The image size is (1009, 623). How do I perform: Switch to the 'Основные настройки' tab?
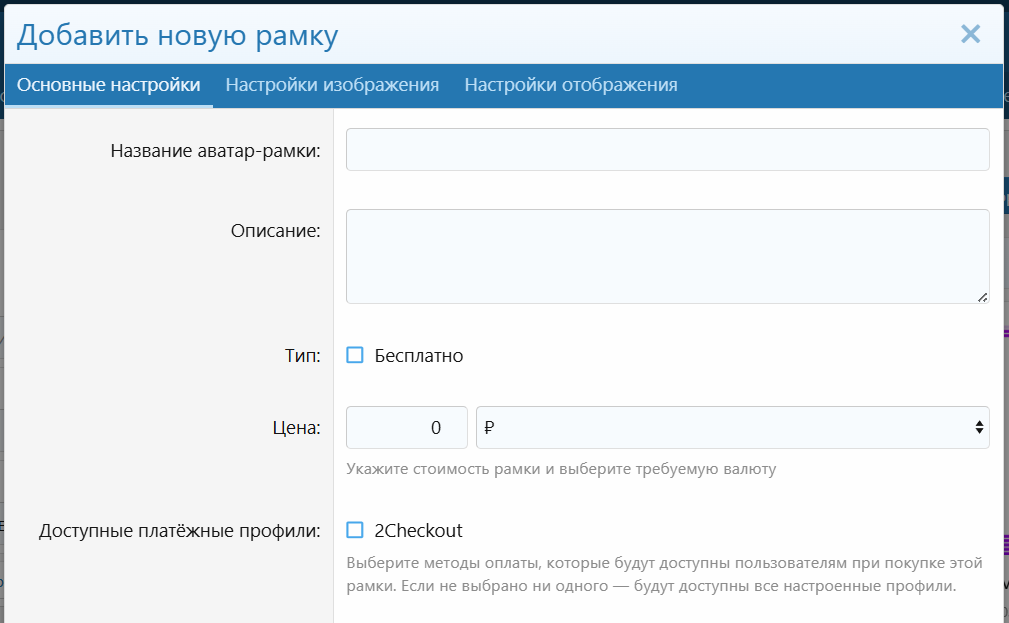[x=109, y=85]
